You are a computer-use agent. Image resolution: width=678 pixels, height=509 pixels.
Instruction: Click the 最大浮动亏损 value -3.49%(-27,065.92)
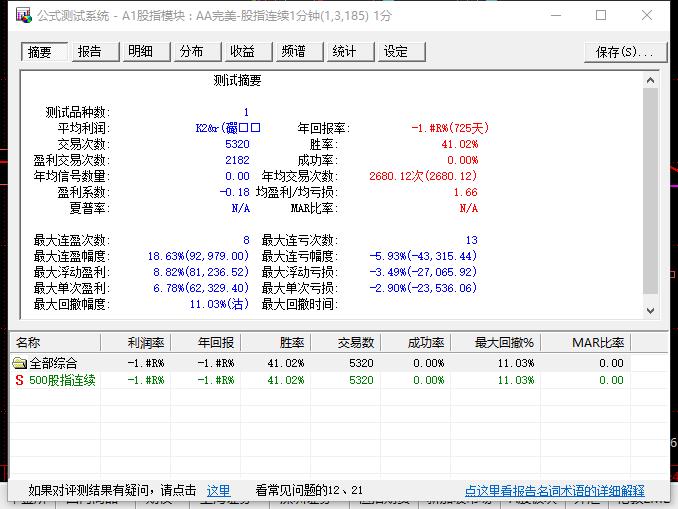(x=423, y=272)
